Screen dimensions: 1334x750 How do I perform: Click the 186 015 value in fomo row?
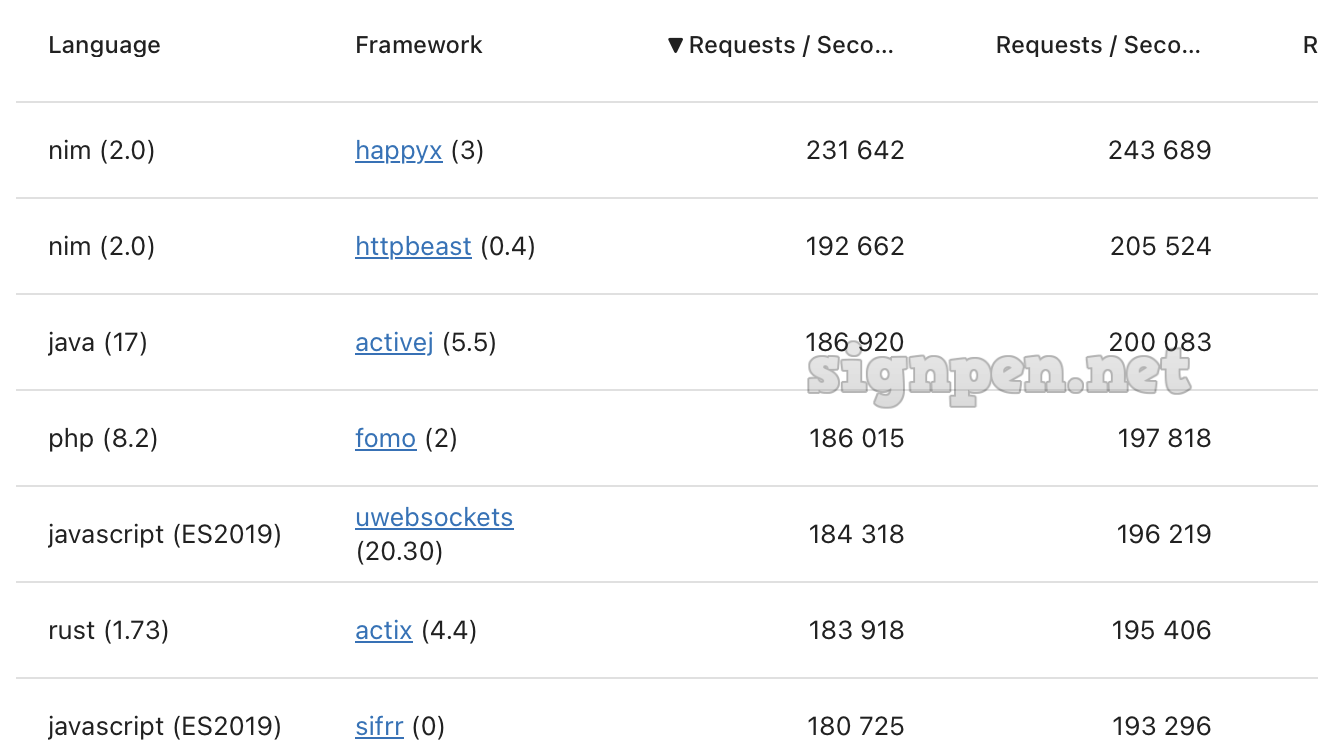[x=856, y=438]
